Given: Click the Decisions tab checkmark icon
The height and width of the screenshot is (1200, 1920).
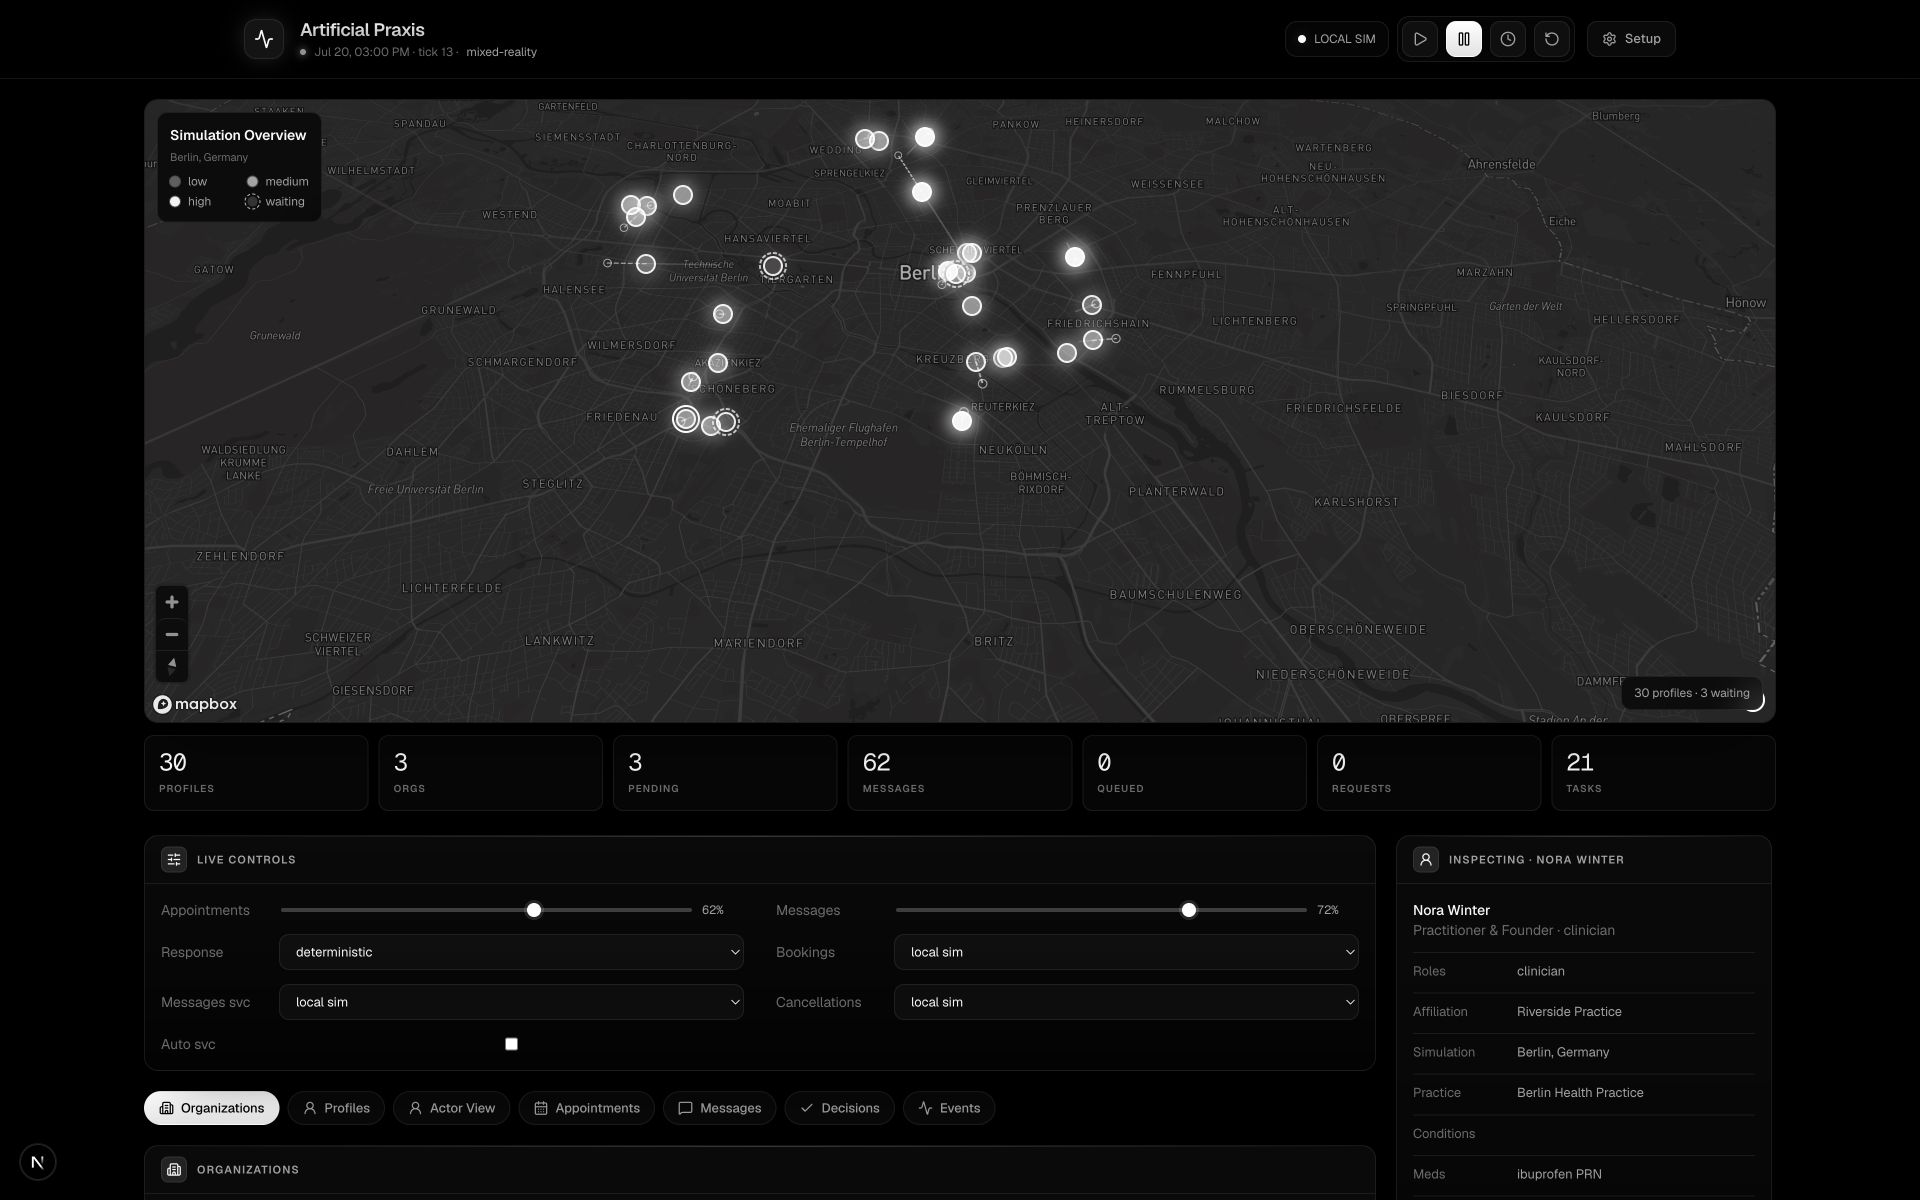Looking at the screenshot, I should tap(807, 1108).
